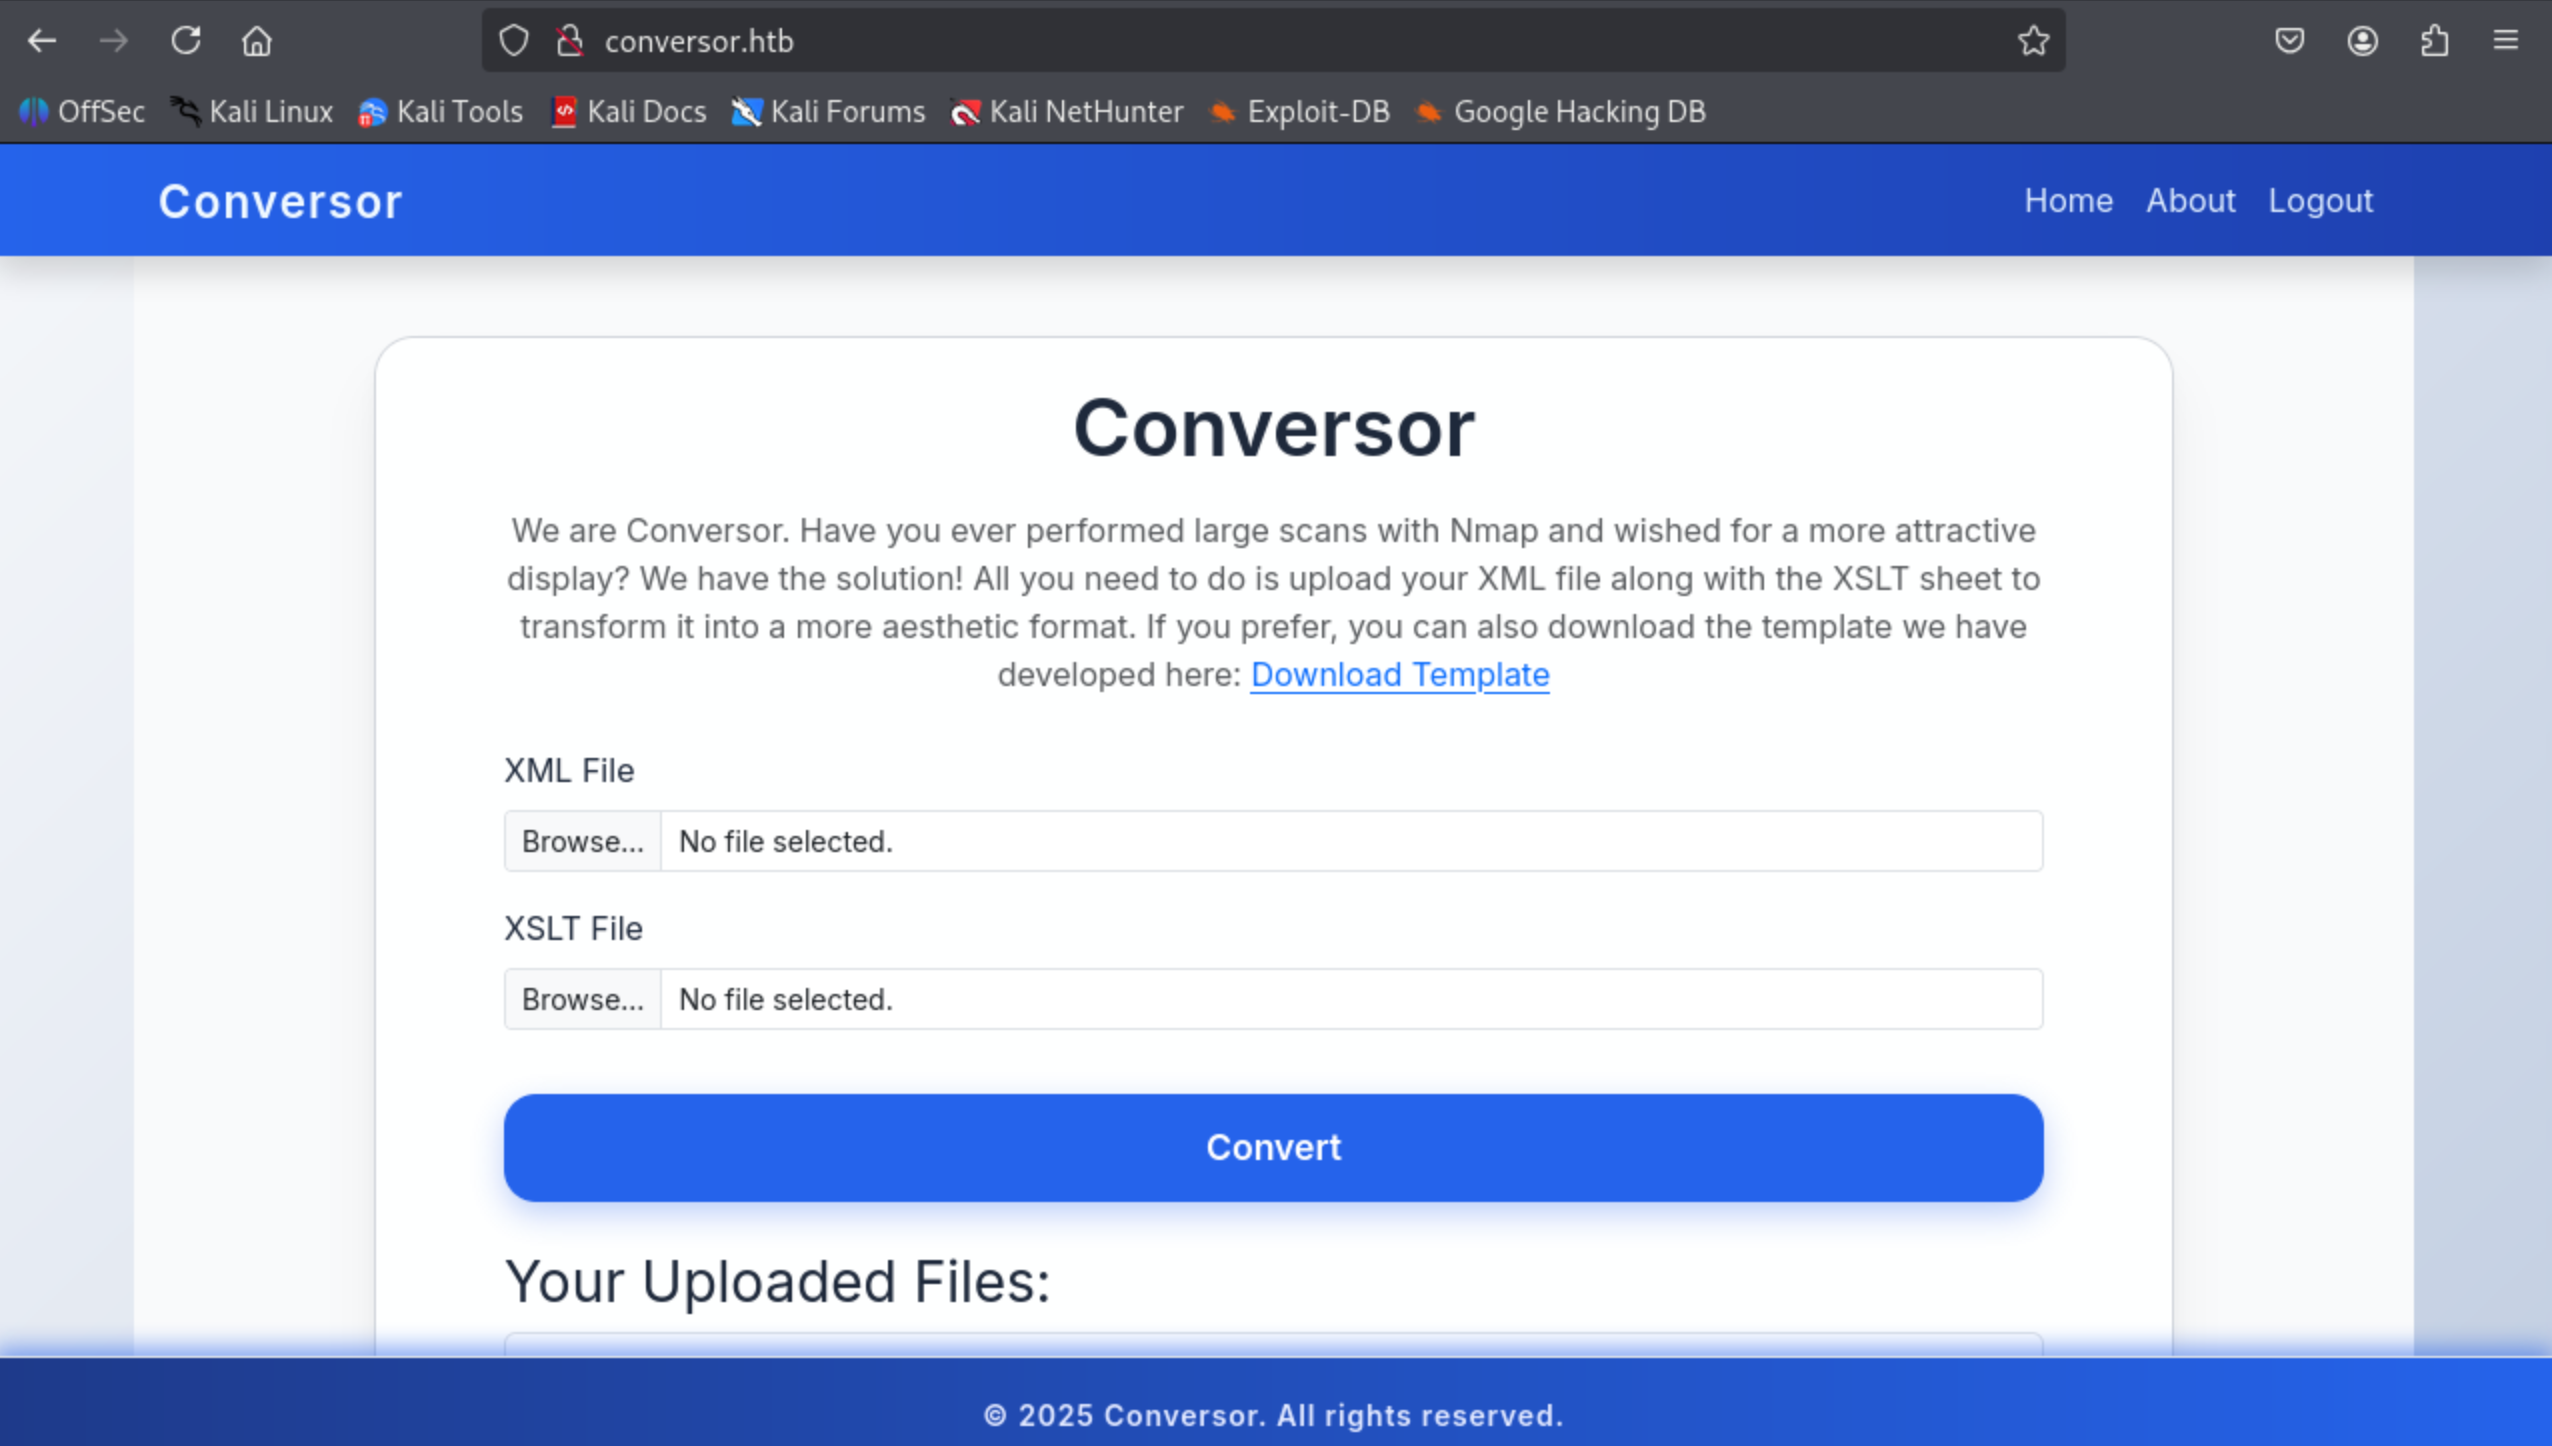Save the page to Pocket

point(2289,40)
